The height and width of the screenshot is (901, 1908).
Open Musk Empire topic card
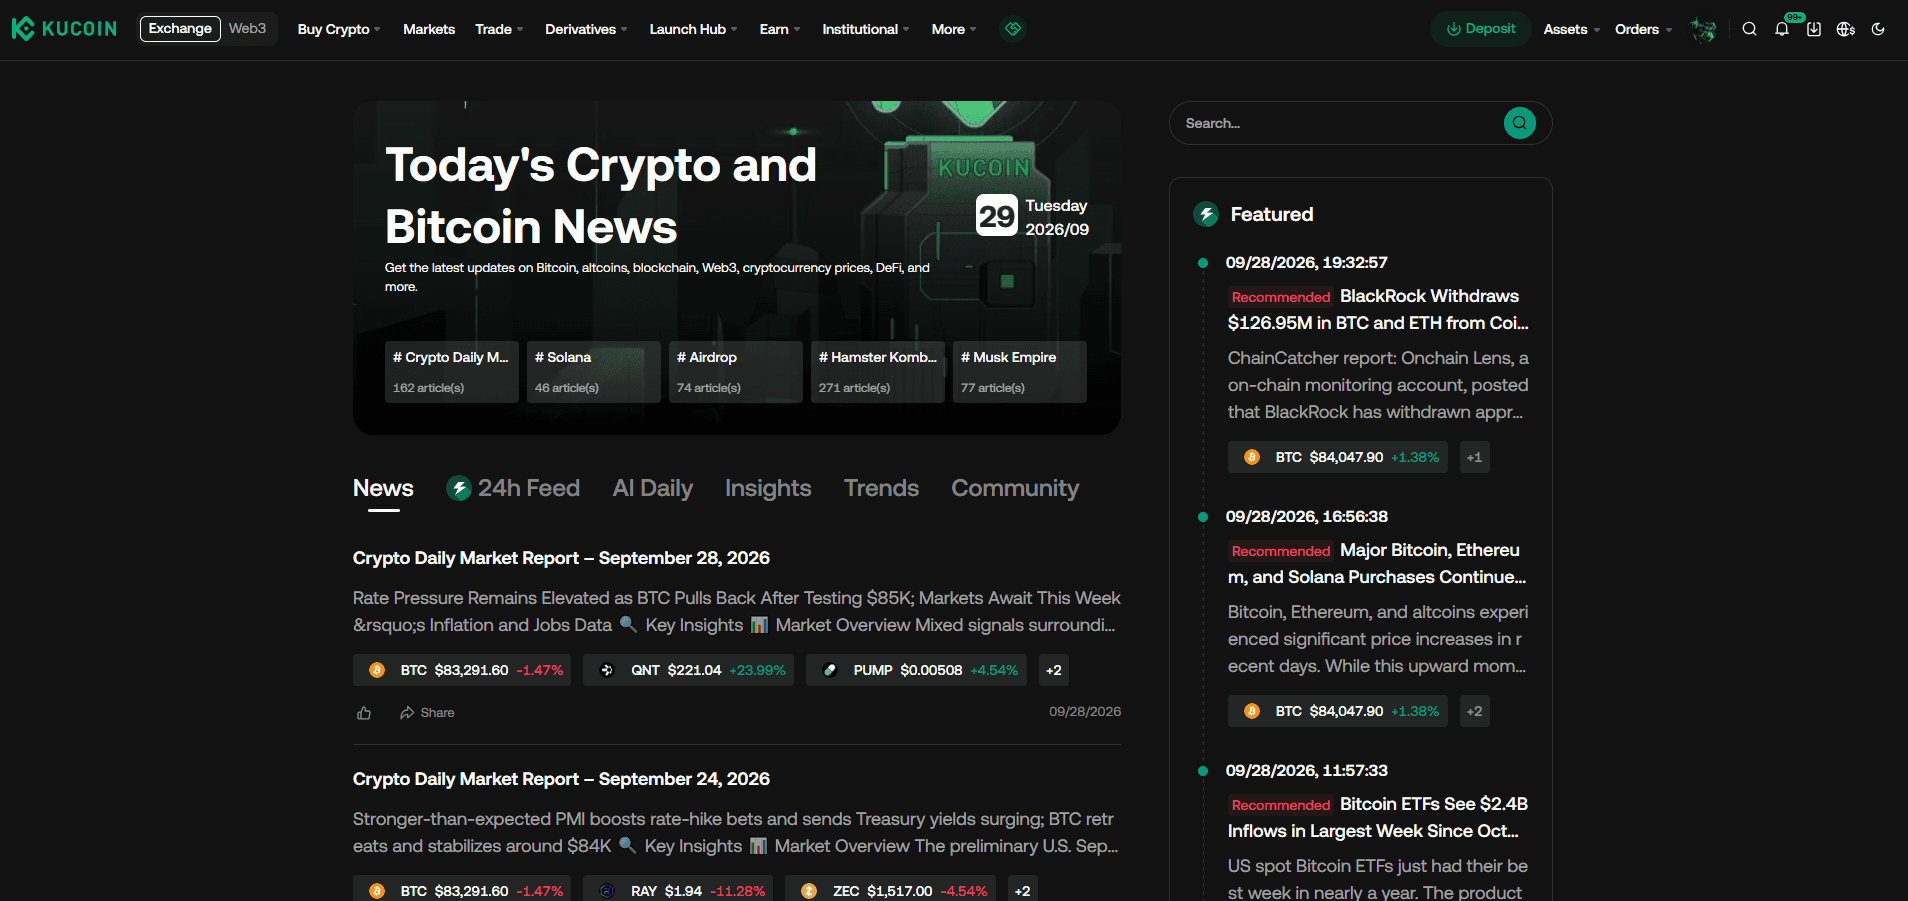1020,372
